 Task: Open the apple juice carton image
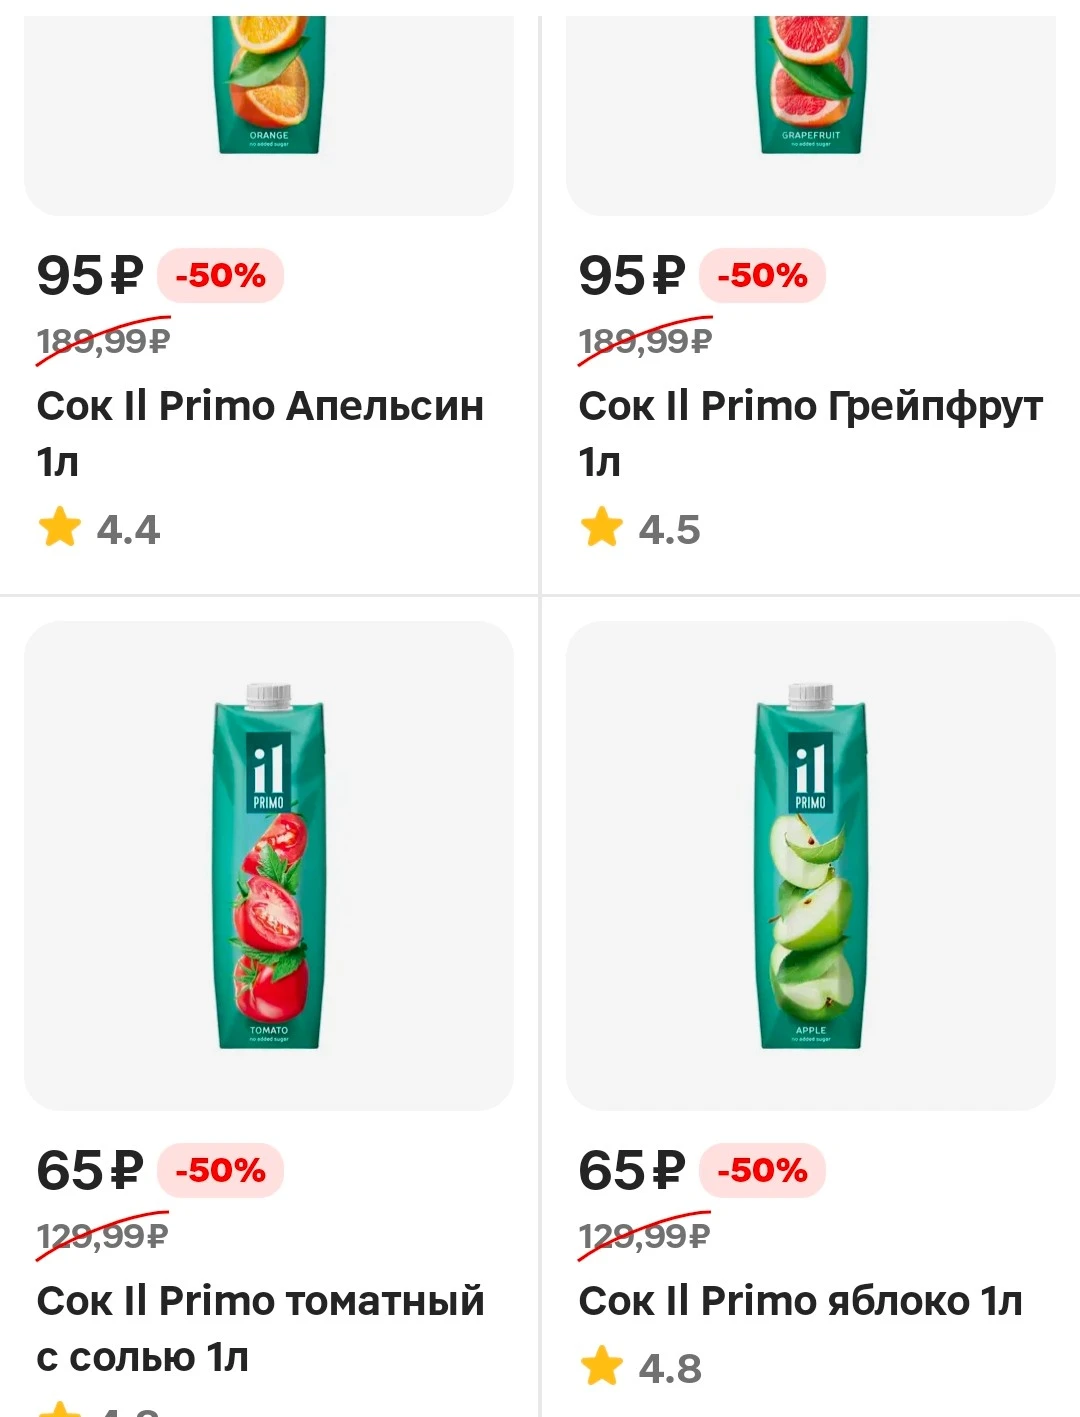(x=811, y=866)
